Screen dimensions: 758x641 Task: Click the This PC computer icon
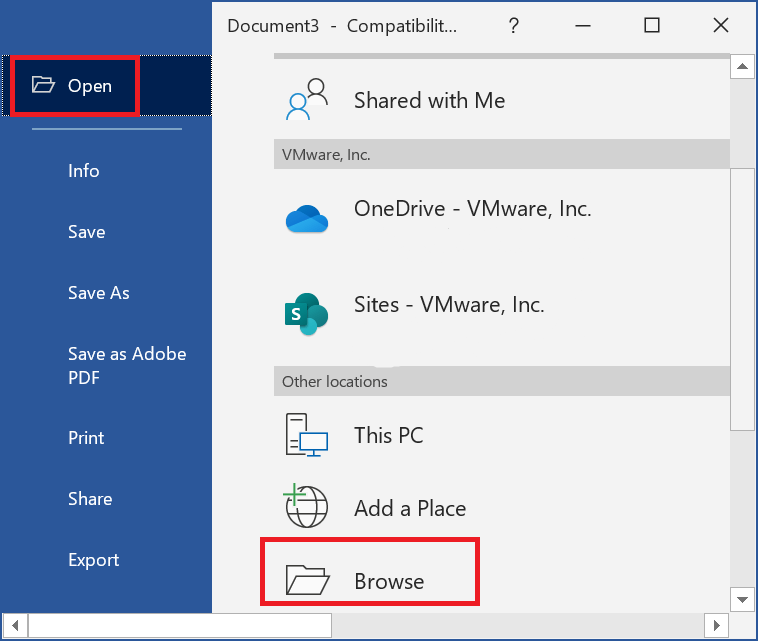pyautogui.click(x=306, y=435)
